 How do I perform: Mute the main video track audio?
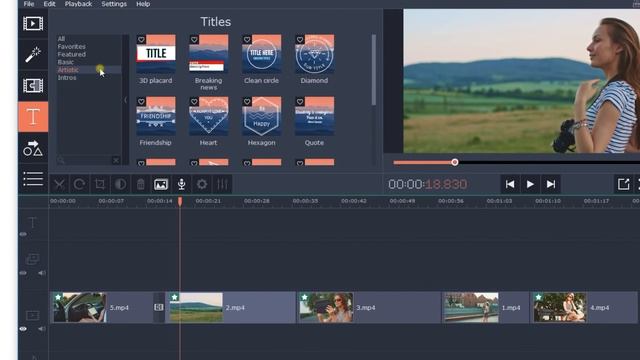(42, 329)
